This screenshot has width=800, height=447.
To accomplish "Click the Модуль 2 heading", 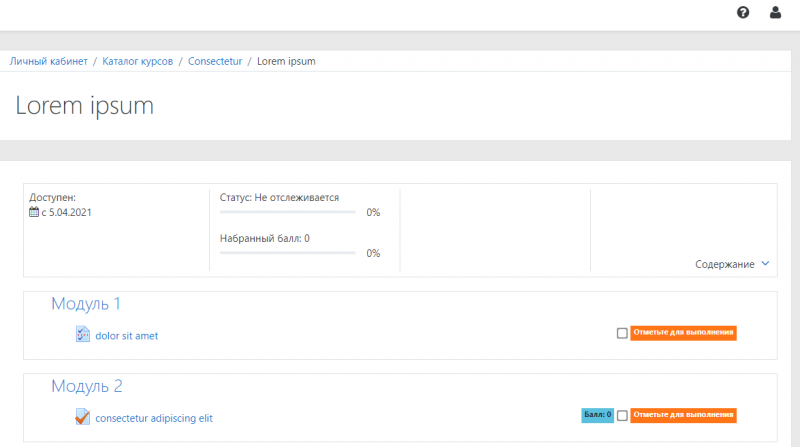I will (x=87, y=386).
